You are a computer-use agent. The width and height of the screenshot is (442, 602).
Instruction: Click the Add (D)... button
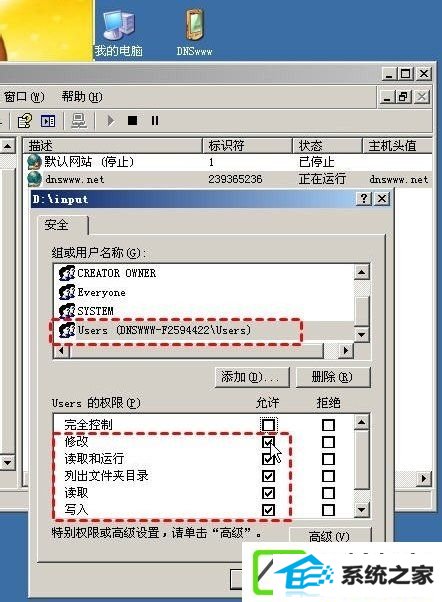tap(252, 377)
